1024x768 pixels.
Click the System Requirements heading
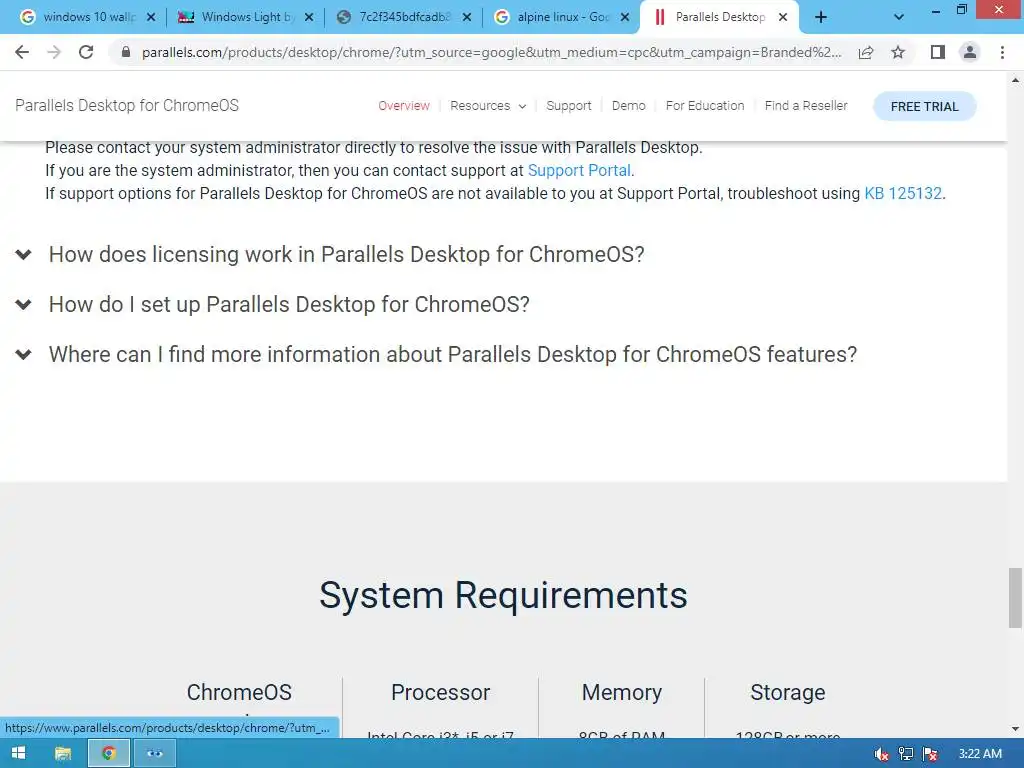point(503,596)
